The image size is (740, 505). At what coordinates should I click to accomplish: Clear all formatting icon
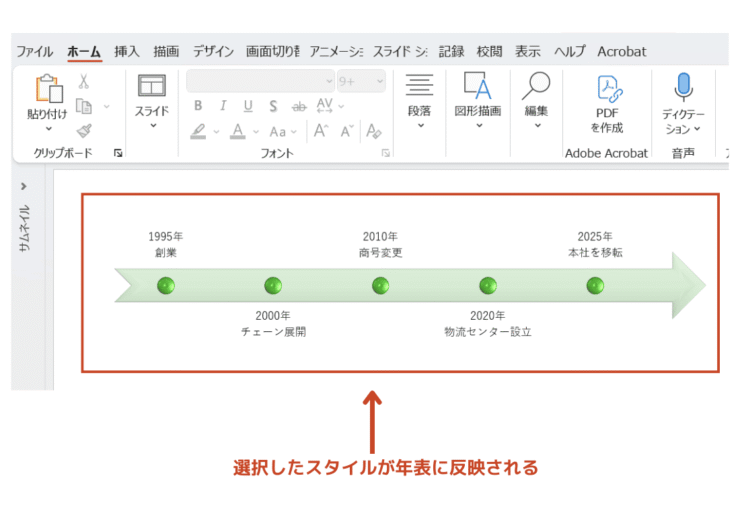point(374,131)
